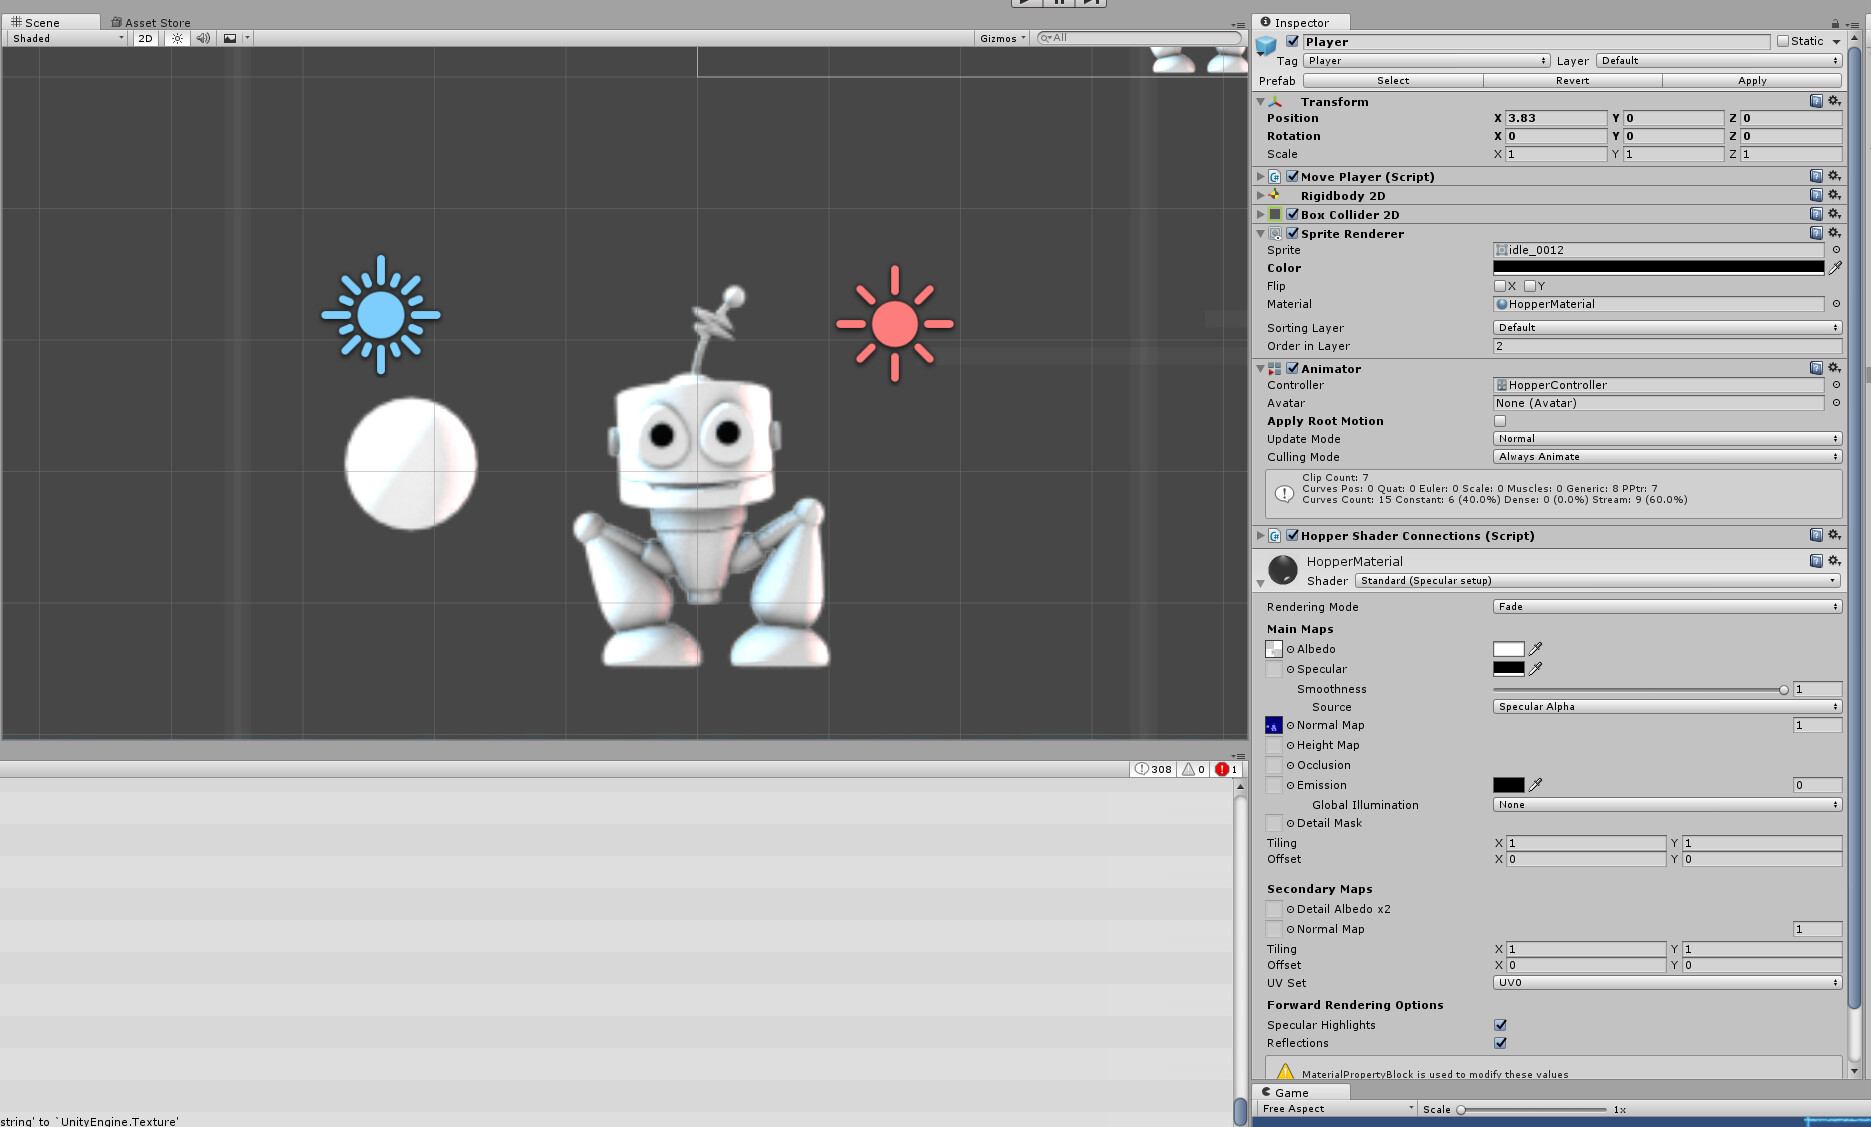Screen dimensions: 1871x1127
Task: Expand Rigidbody 2D component
Action: [1260, 196]
